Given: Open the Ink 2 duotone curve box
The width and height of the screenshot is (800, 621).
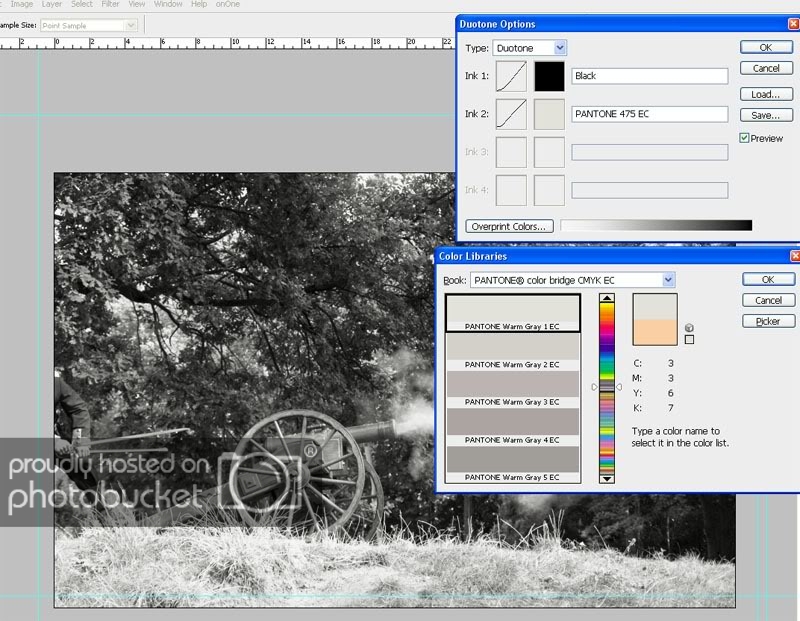Looking at the screenshot, I should [x=512, y=114].
